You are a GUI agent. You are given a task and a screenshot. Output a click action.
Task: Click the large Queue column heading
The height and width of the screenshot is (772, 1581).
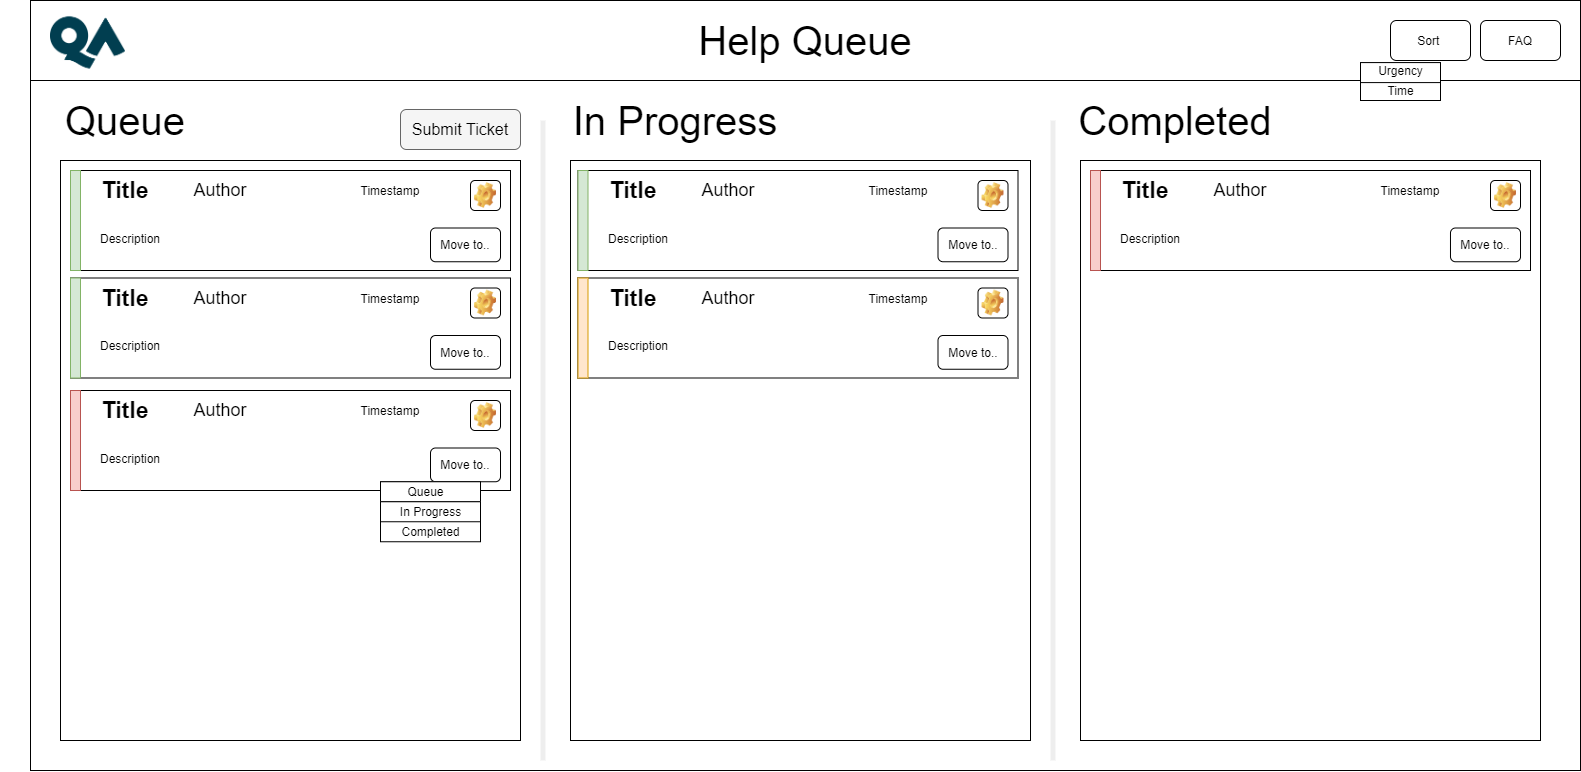click(125, 122)
